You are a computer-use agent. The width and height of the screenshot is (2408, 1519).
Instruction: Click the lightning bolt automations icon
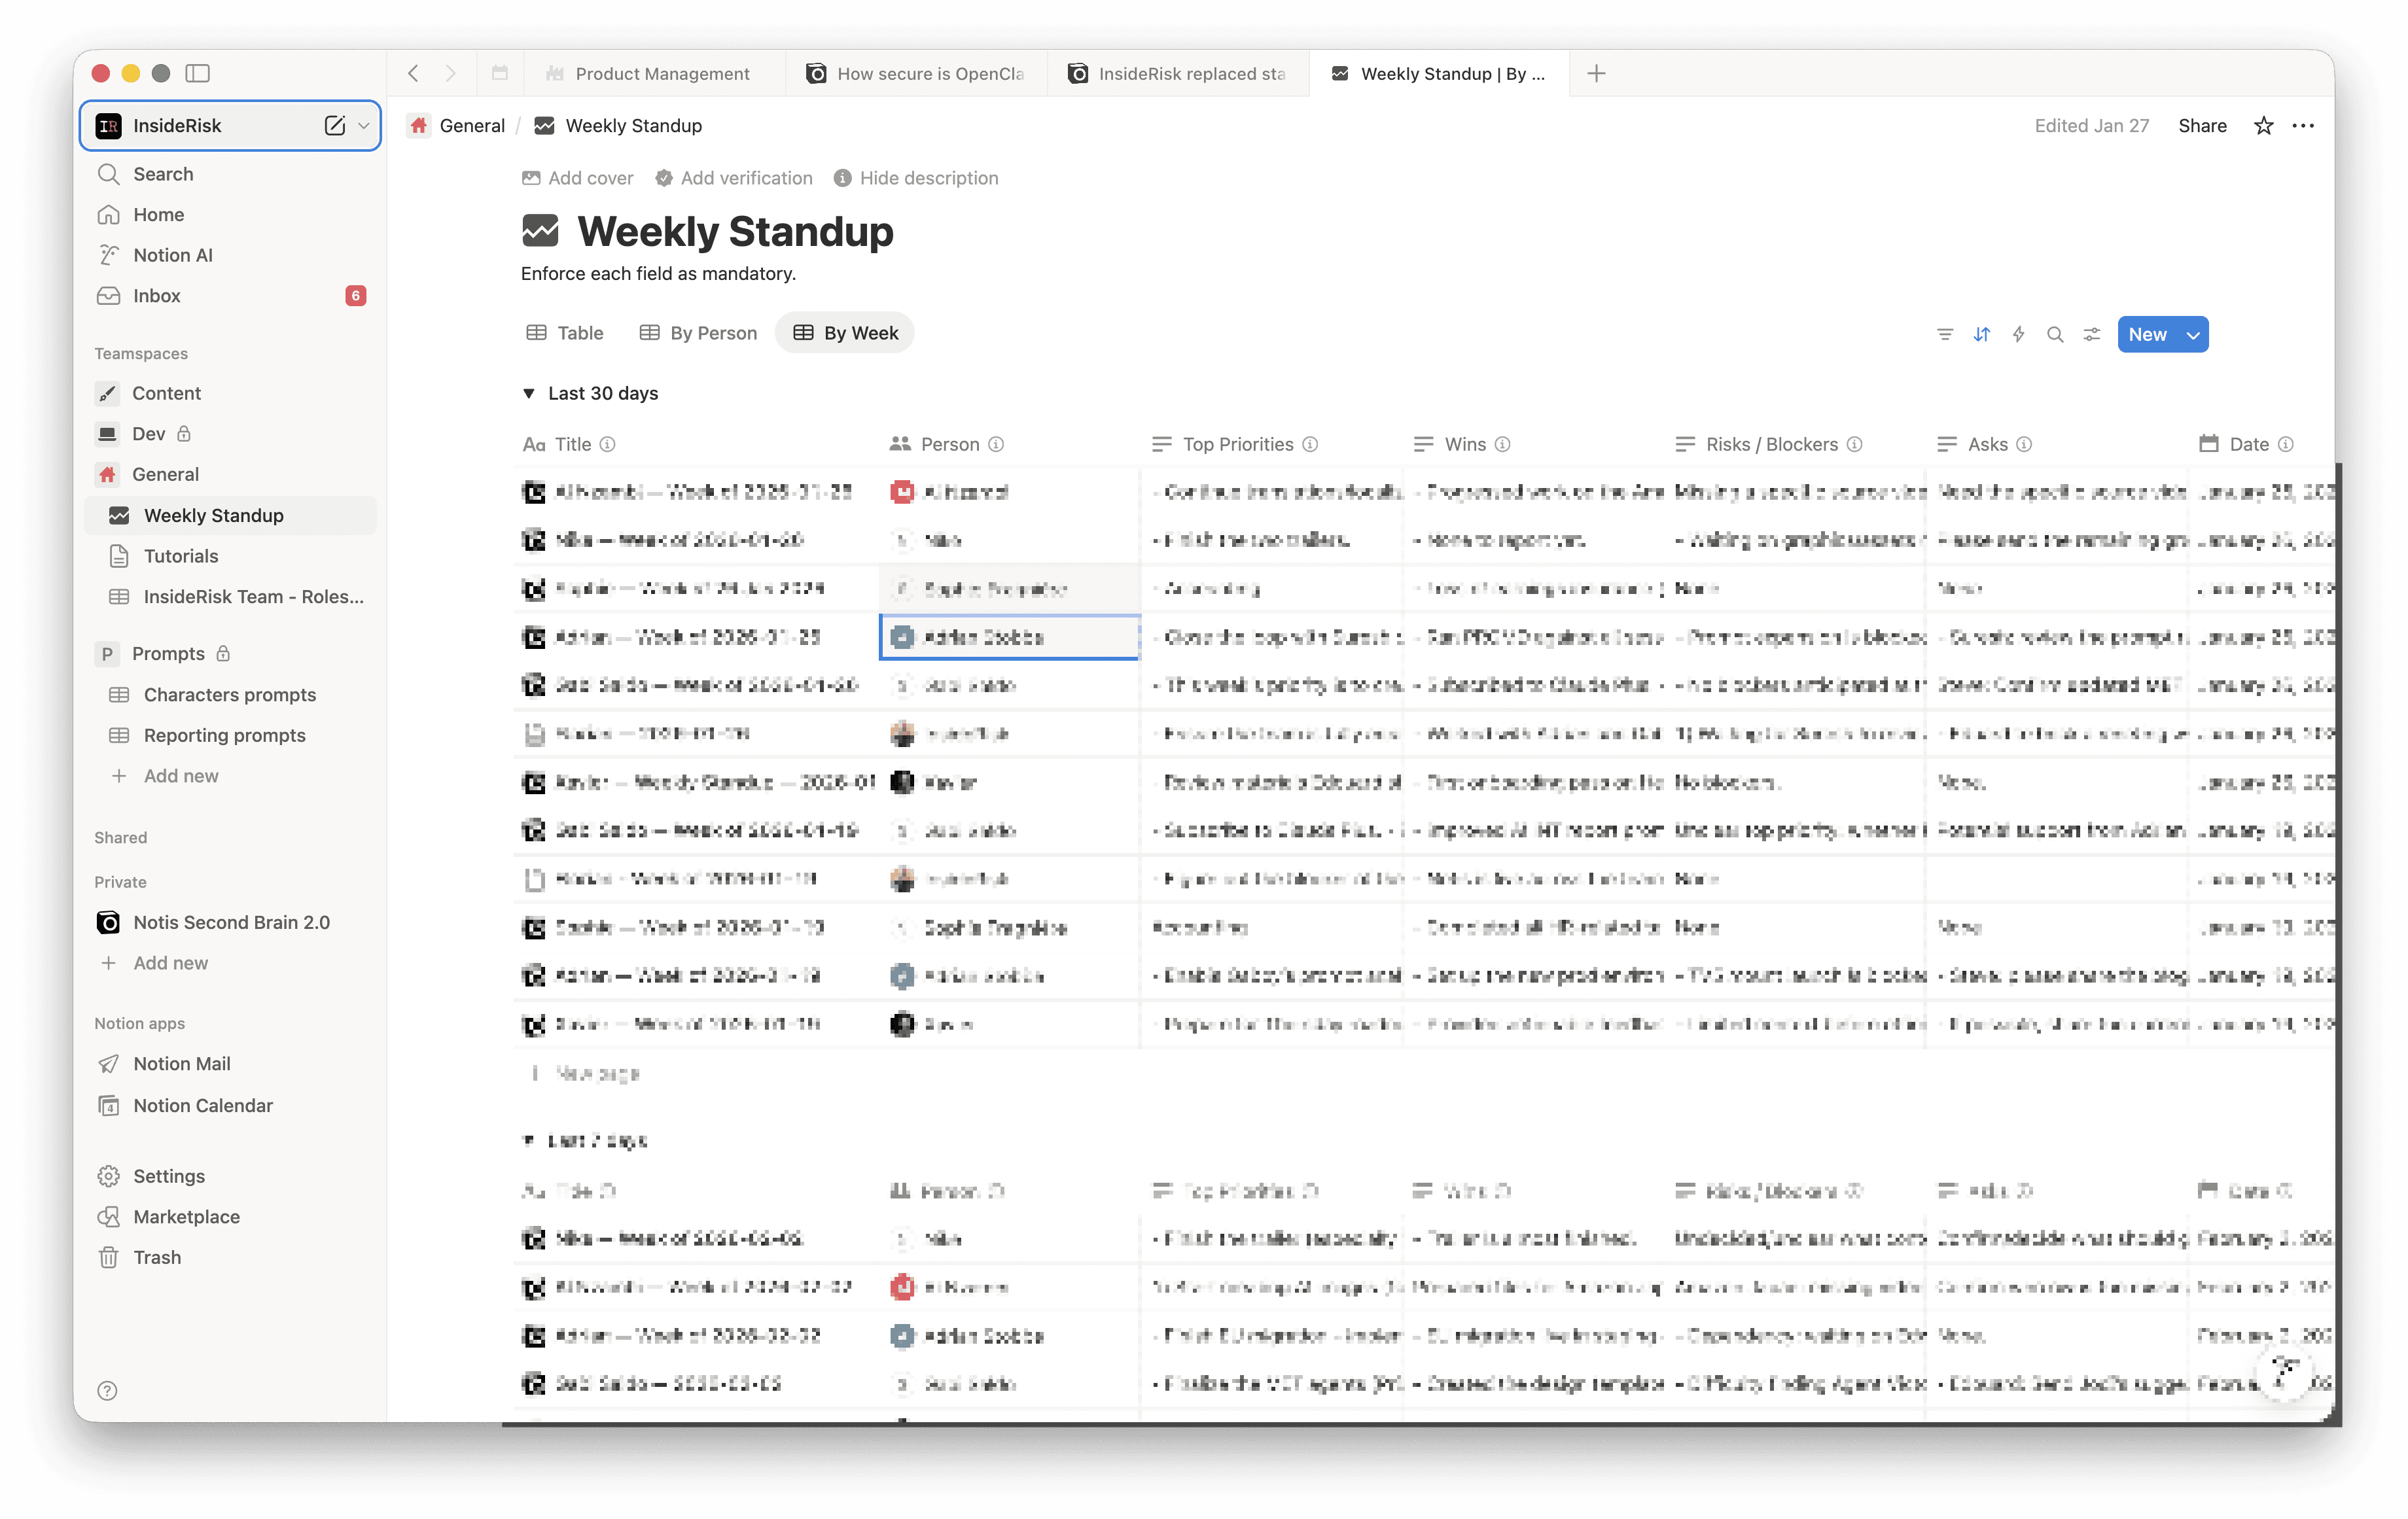click(2018, 334)
